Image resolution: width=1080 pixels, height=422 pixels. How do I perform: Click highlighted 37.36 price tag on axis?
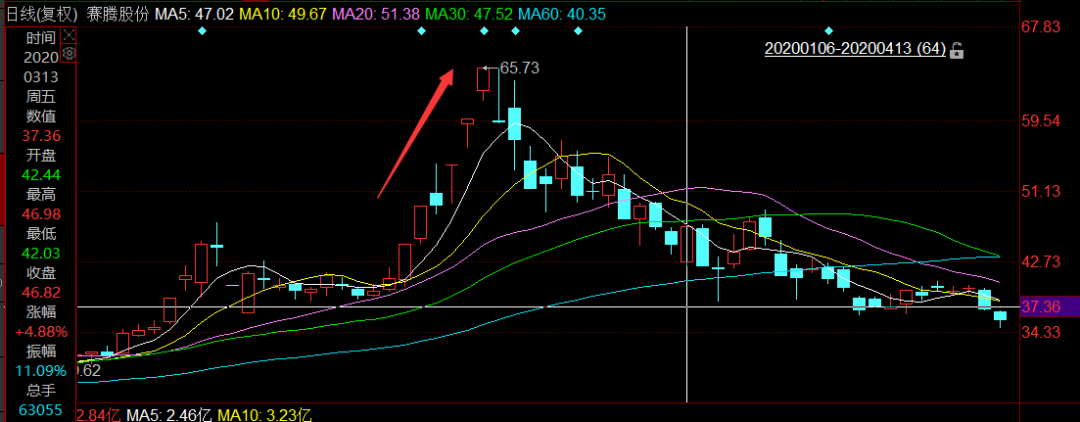[1055, 307]
